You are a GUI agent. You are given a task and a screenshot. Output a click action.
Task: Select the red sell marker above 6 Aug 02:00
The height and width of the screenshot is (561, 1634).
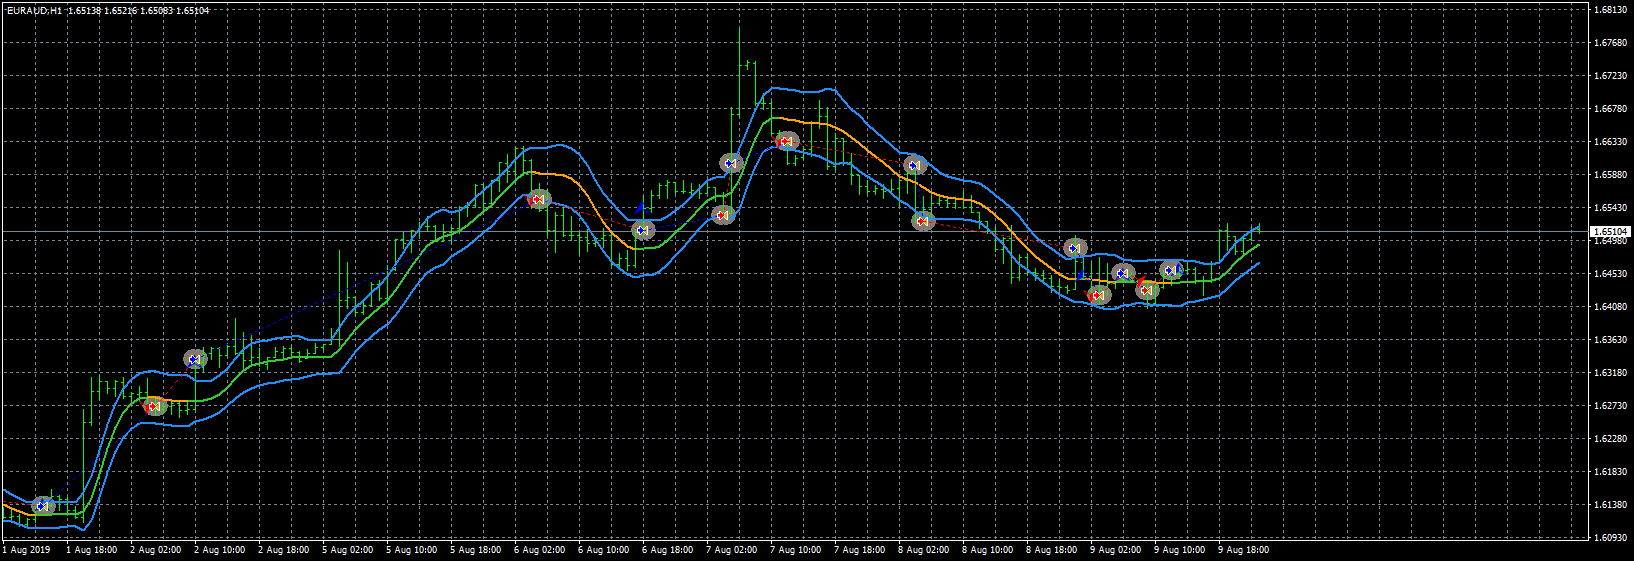[539, 200]
